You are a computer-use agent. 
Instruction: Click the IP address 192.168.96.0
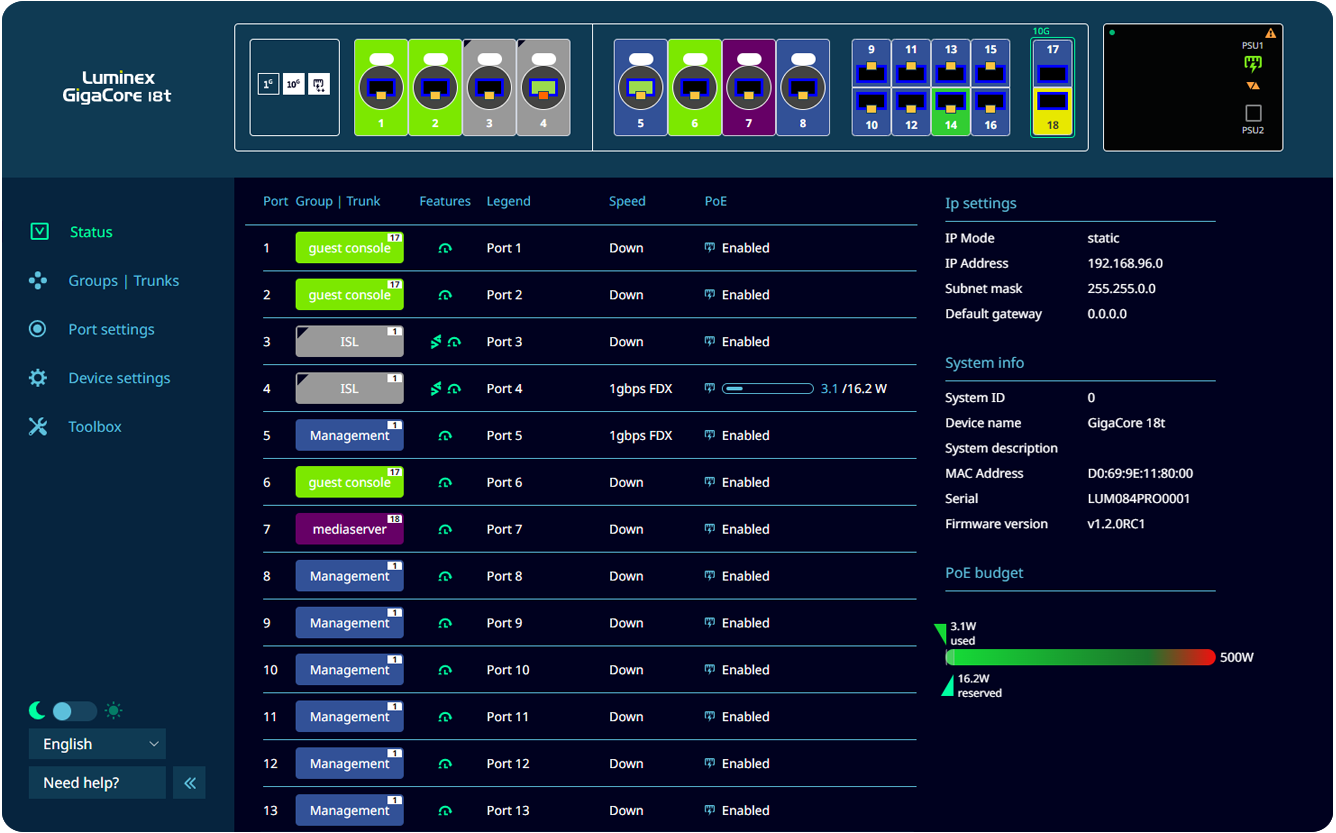(x=1125, y=264)
